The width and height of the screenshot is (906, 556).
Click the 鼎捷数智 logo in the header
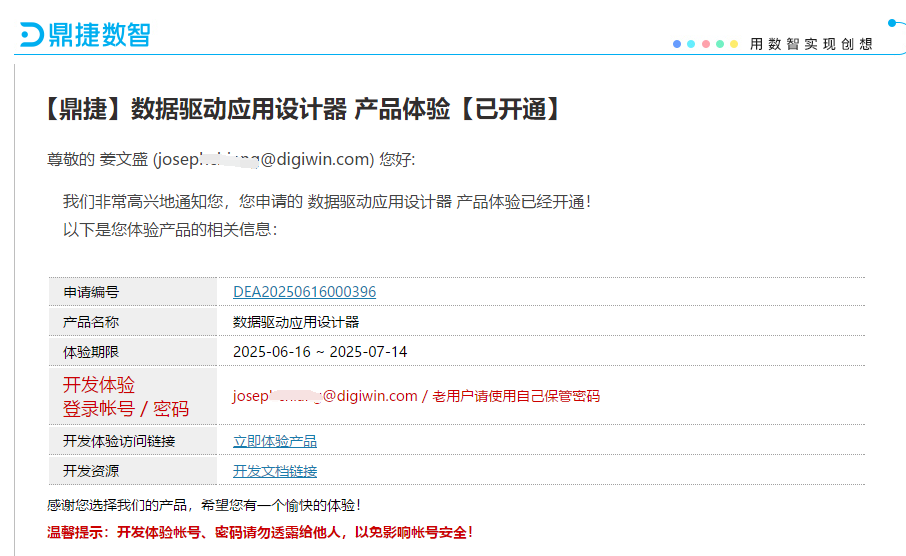click(x=85, y=35)
